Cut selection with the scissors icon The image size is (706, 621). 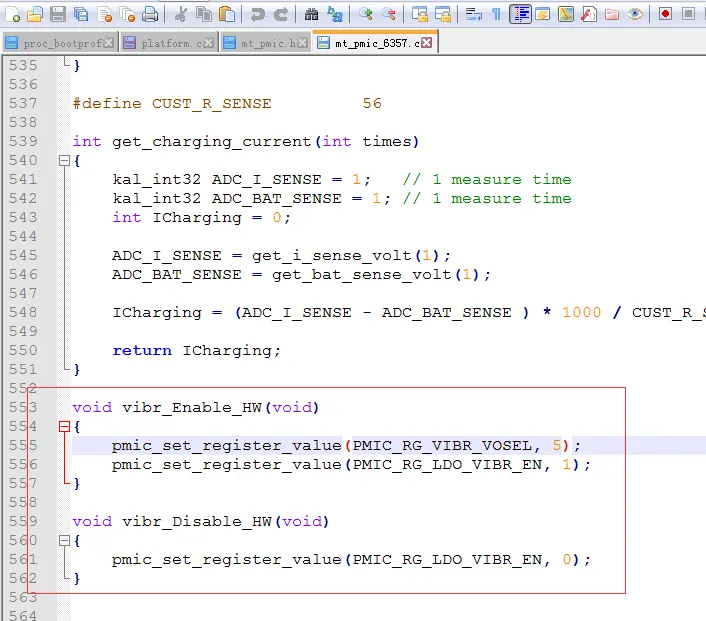point(181,14)
